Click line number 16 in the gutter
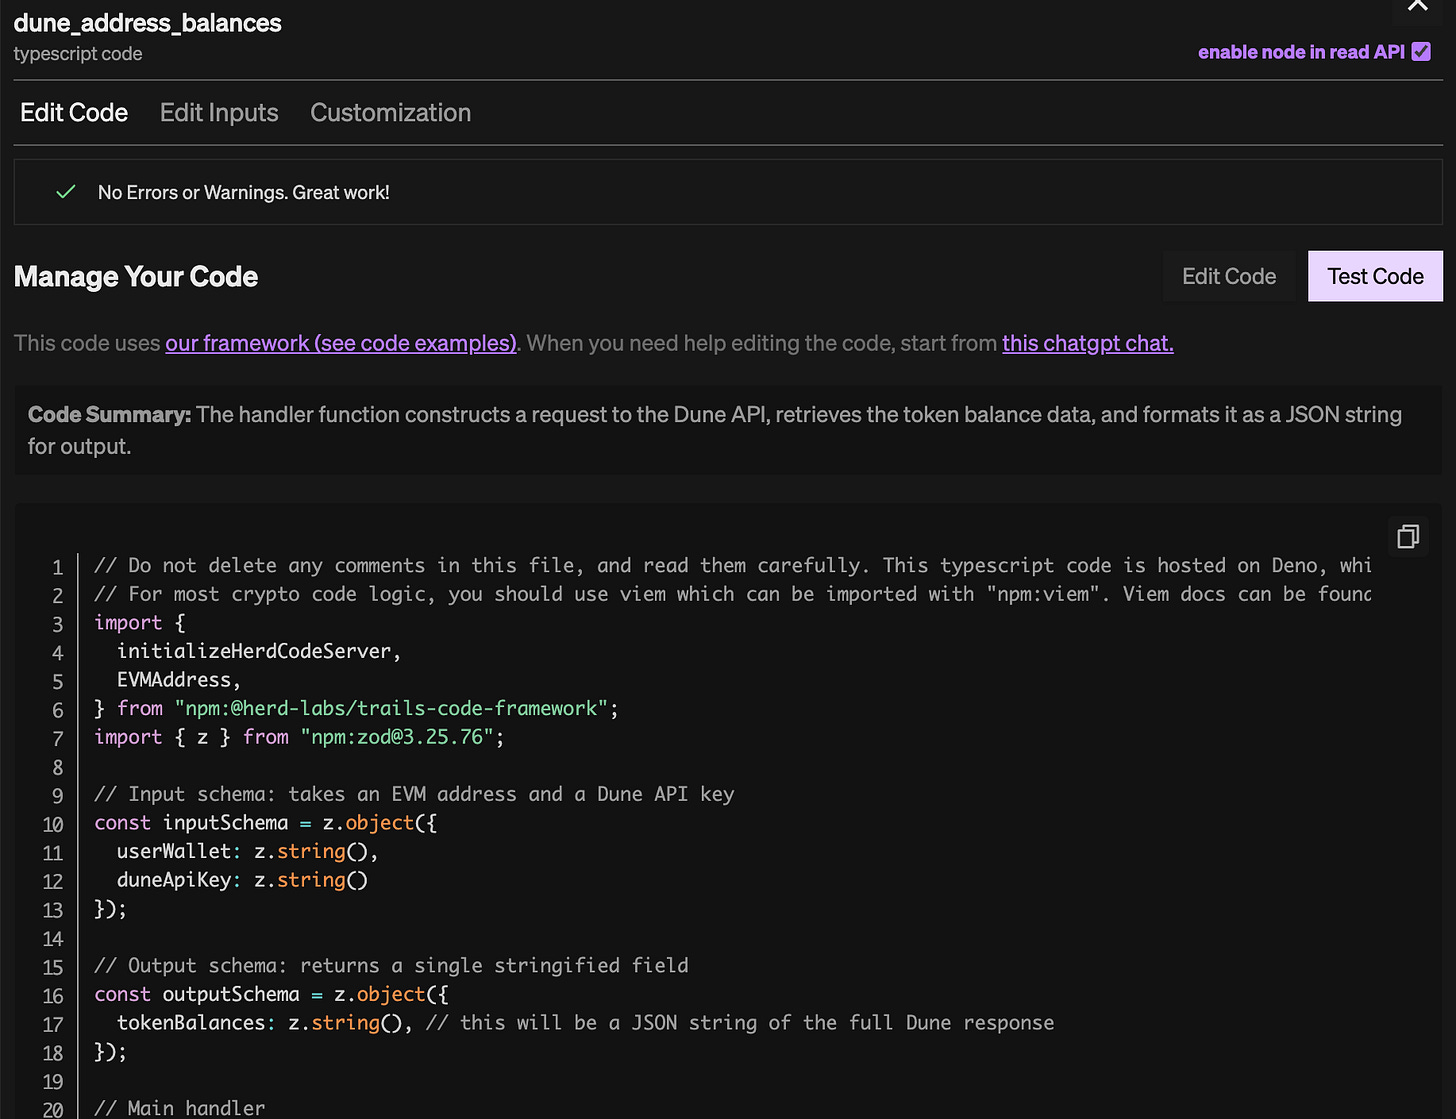 point(53,996)
